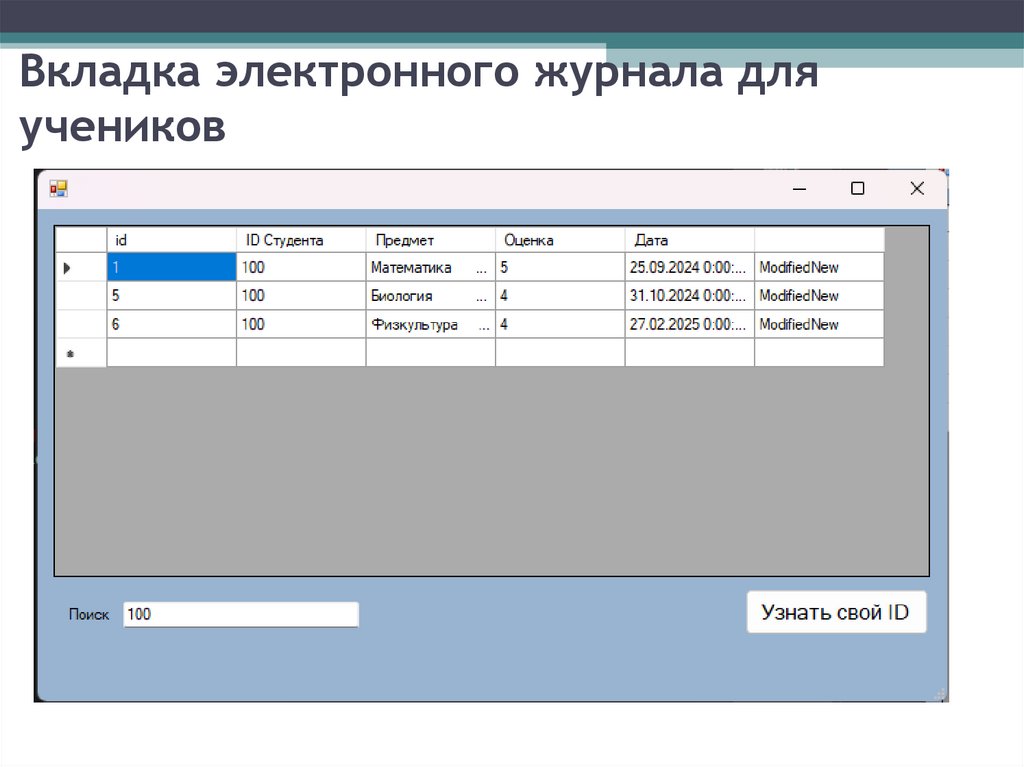Select the 'Биология' subject cell

(430, 296)
